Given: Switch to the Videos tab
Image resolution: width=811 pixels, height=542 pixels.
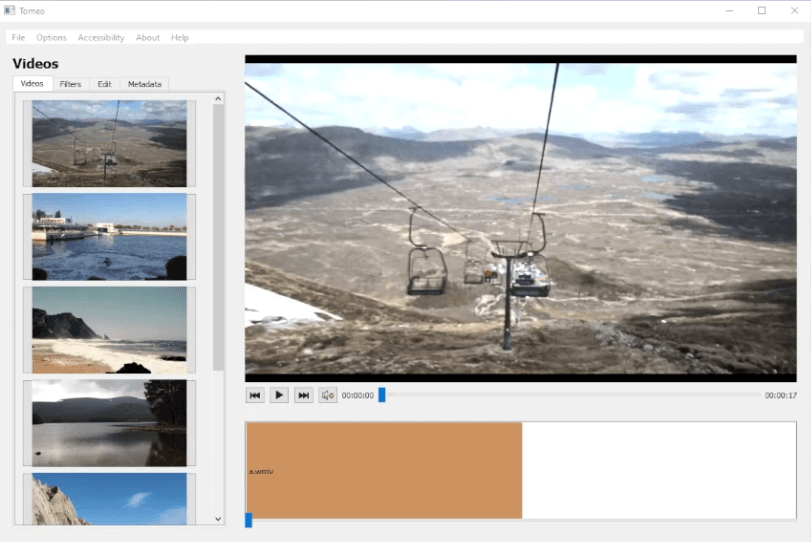Looking at the screenshot, I should (x=32, y=84).
